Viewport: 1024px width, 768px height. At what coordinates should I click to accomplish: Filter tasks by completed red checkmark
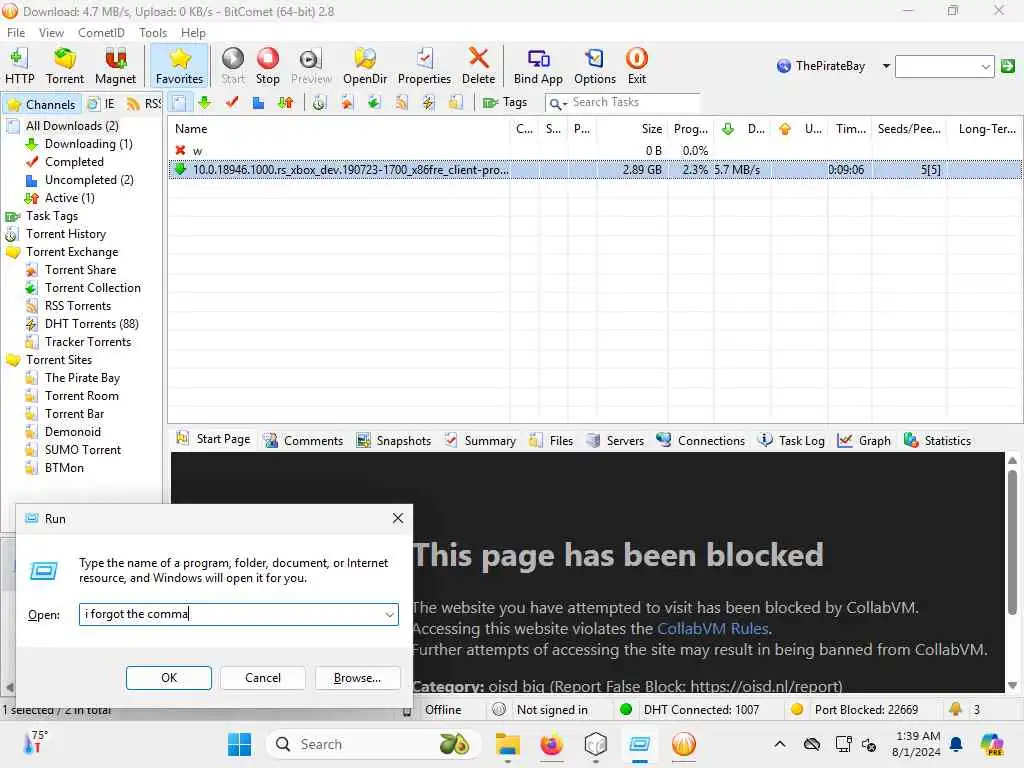point(232,103)
